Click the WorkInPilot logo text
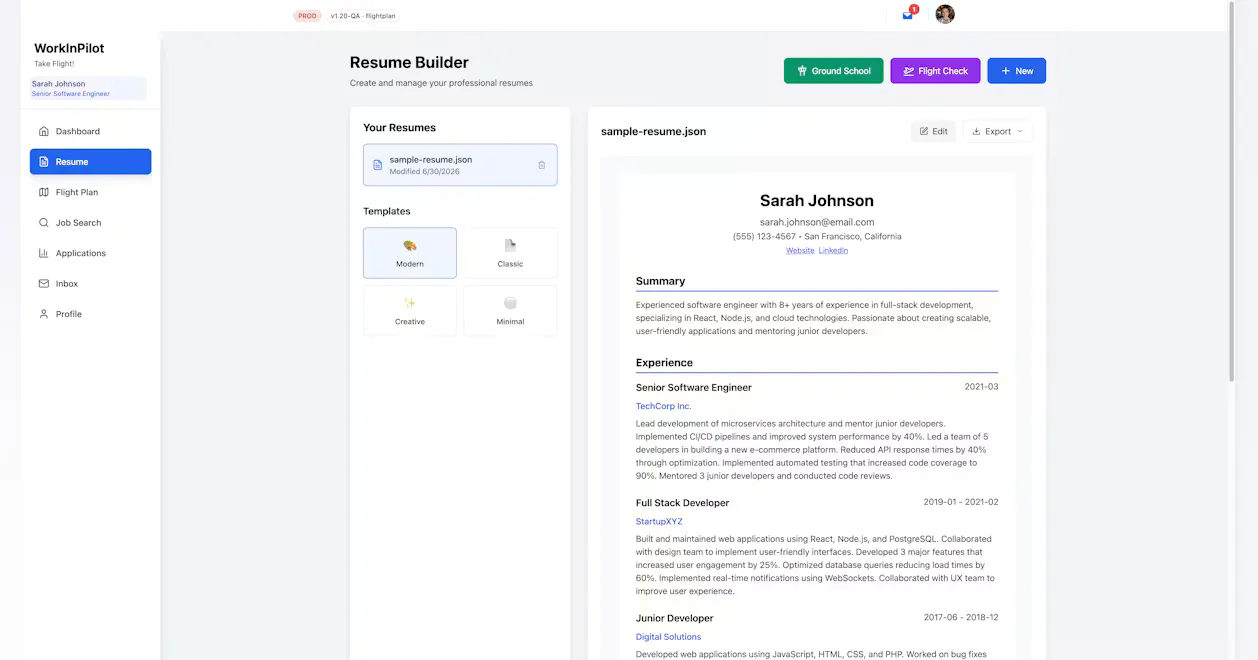Image resolution: width=1258 pixels, height=660 pixels. click(x=69, y=48)
